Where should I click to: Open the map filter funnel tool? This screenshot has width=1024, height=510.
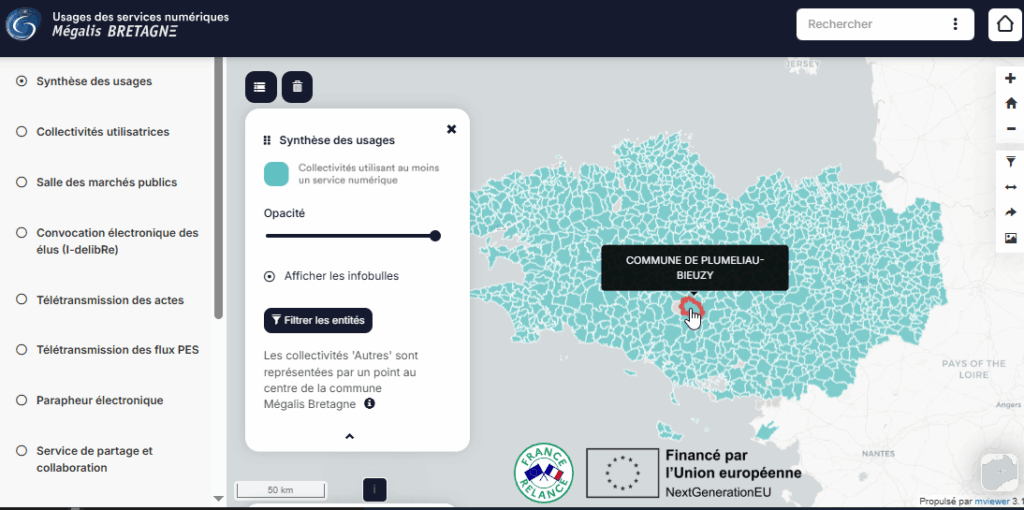click(1010, 162)
